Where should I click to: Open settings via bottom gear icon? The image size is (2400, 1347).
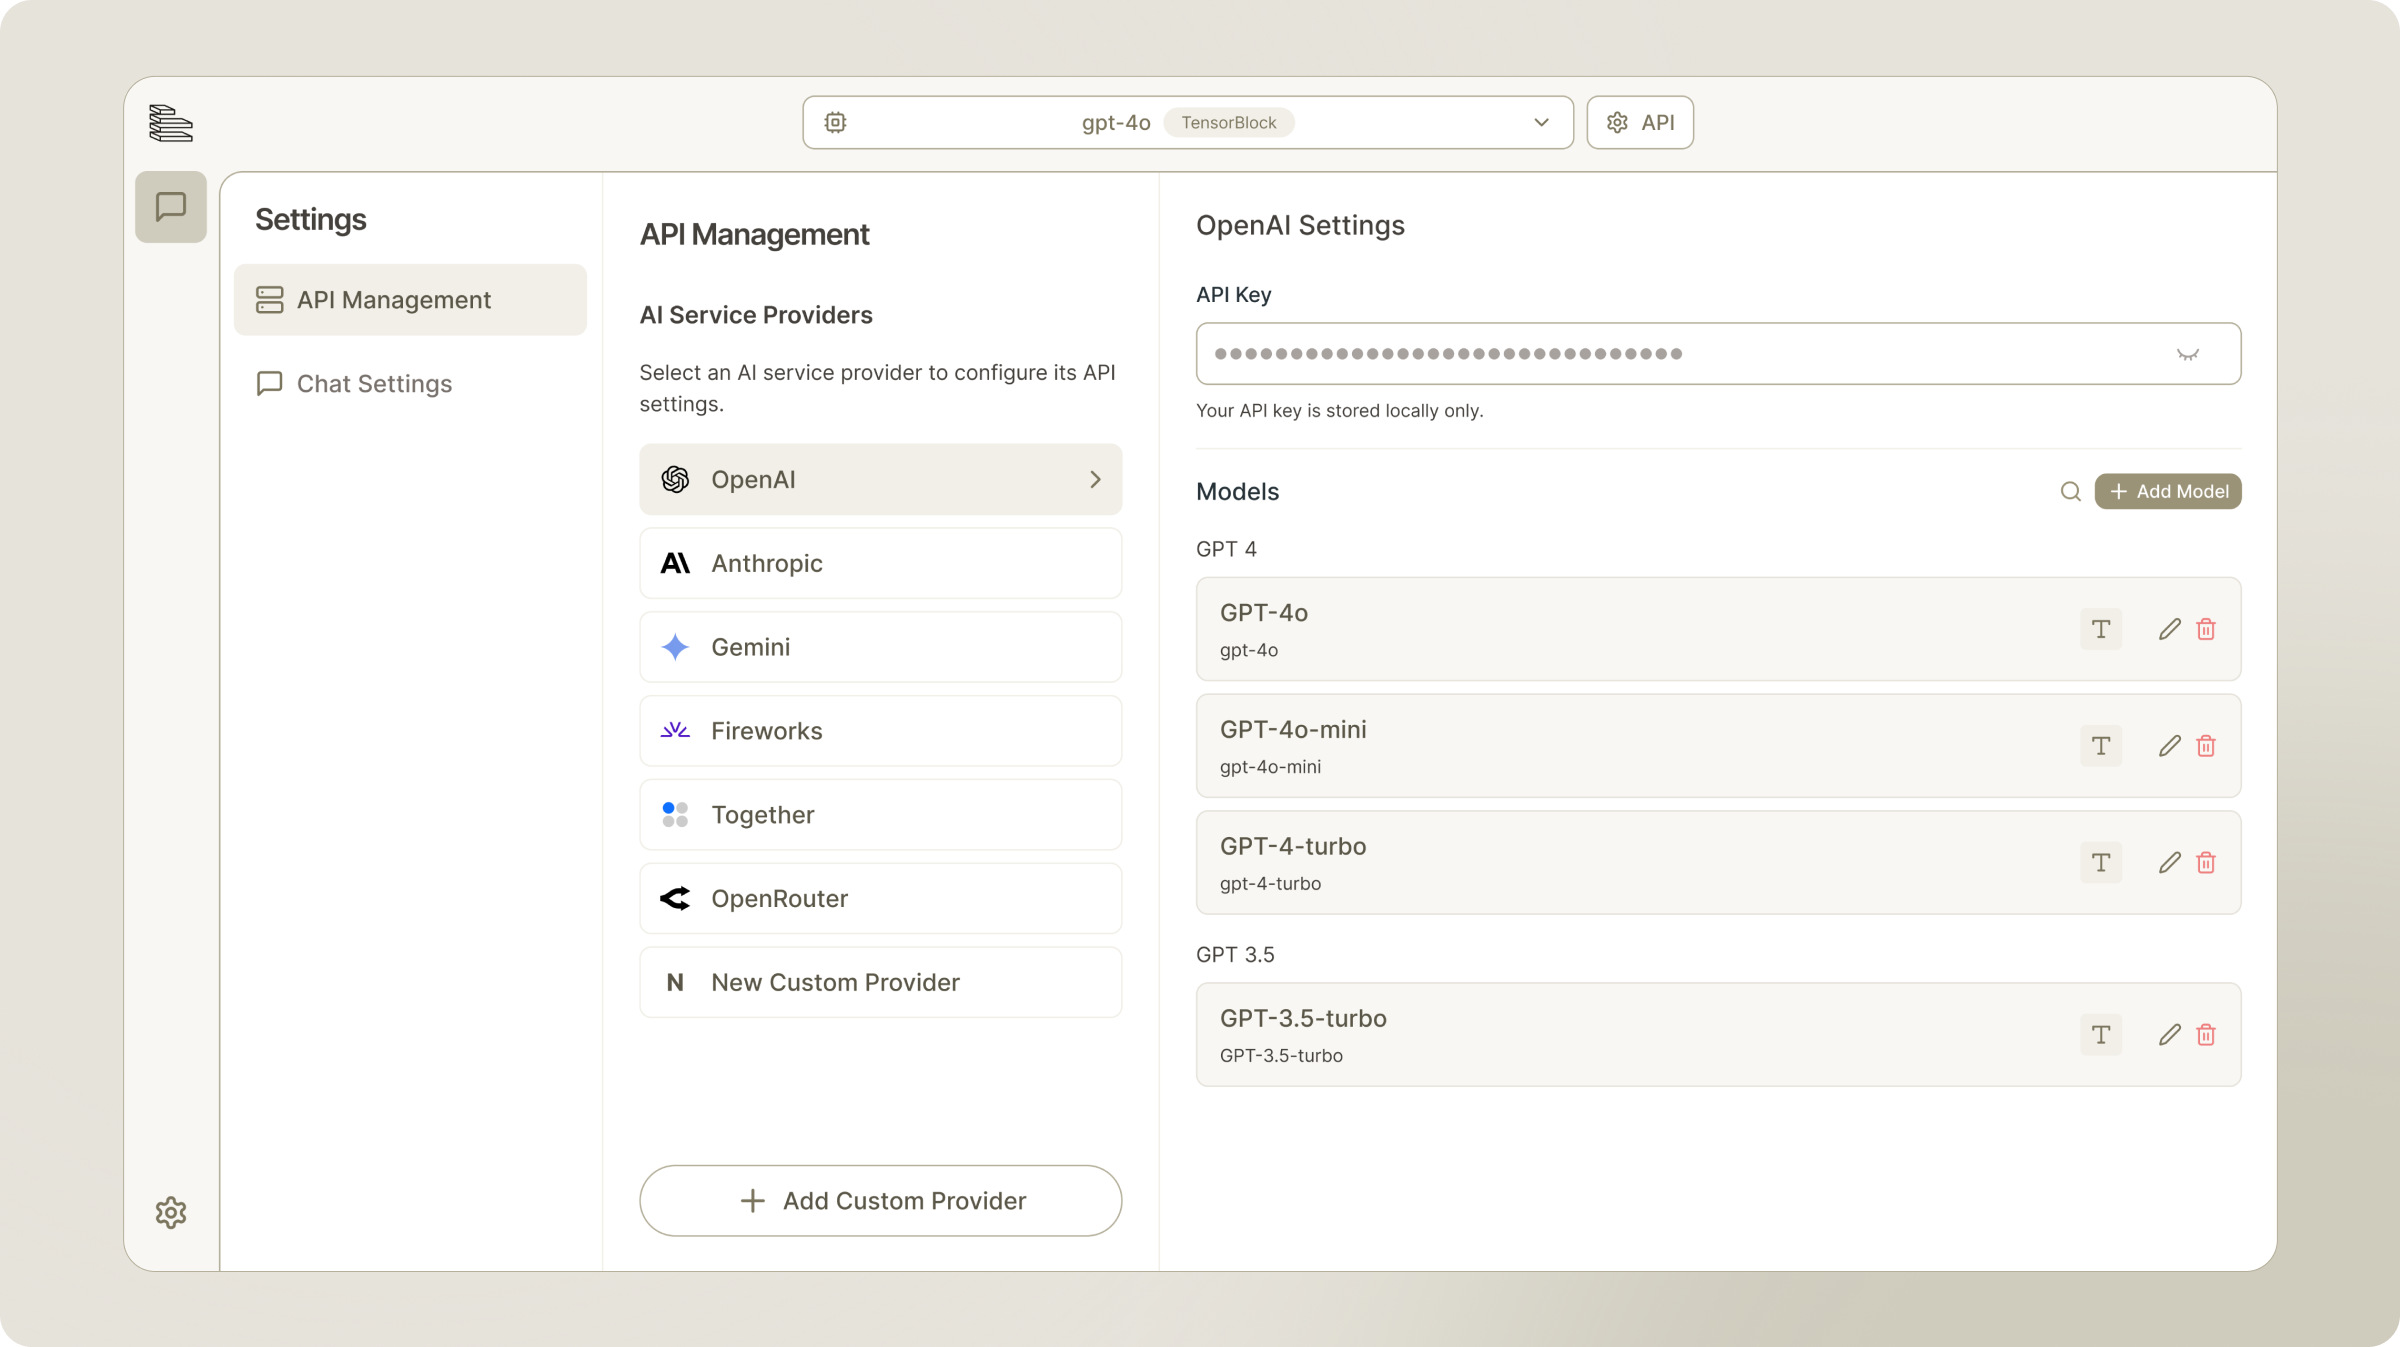click(x=171, y=1212)
